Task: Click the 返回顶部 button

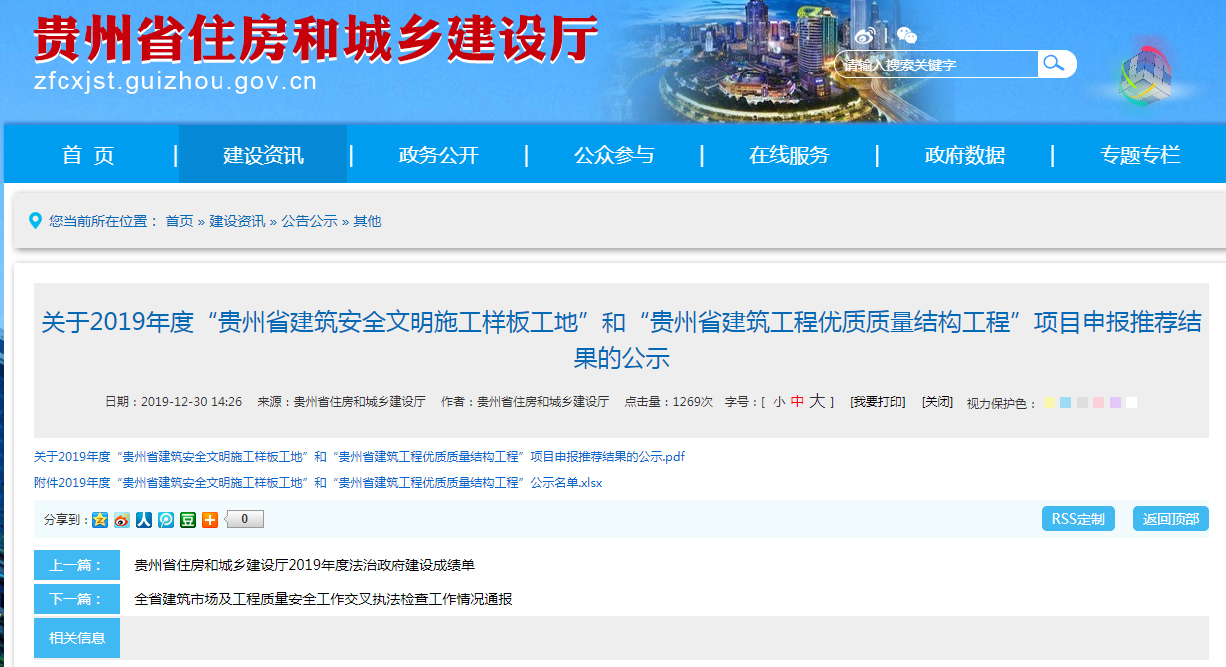Action: click(x=1170, y=519)
